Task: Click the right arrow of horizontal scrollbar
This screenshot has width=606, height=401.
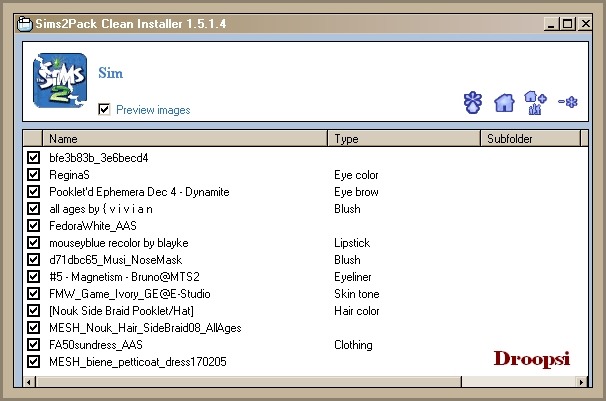Action: point(582,382)
